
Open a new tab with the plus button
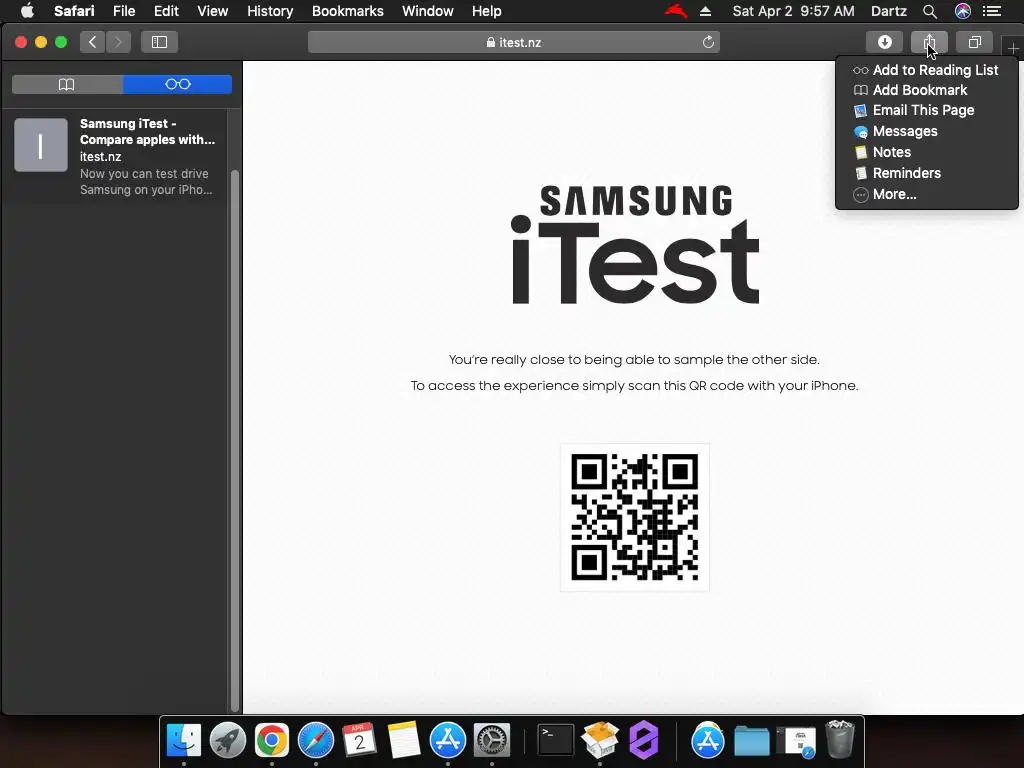click(1013, 48)
